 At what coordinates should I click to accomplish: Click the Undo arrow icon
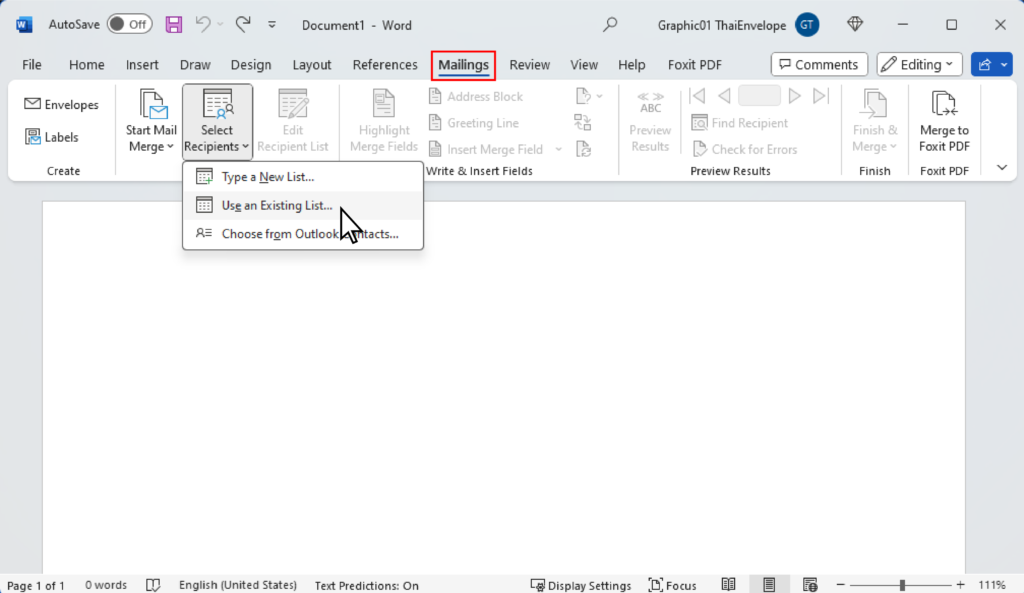203,25
